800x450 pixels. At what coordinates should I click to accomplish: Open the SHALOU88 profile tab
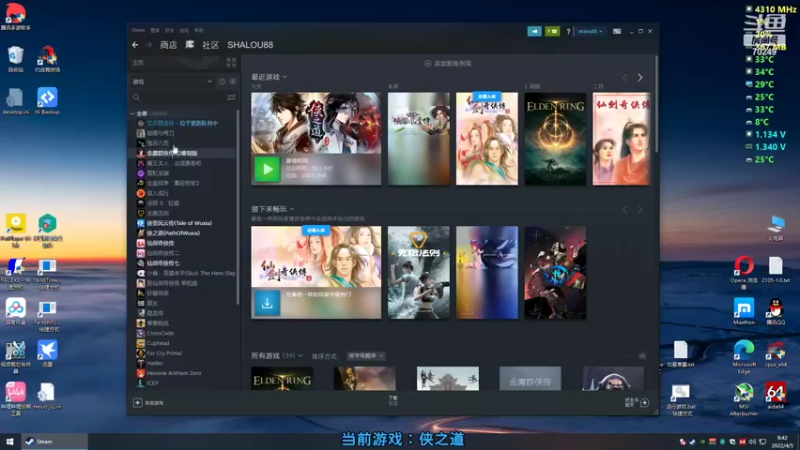[250, 45]
